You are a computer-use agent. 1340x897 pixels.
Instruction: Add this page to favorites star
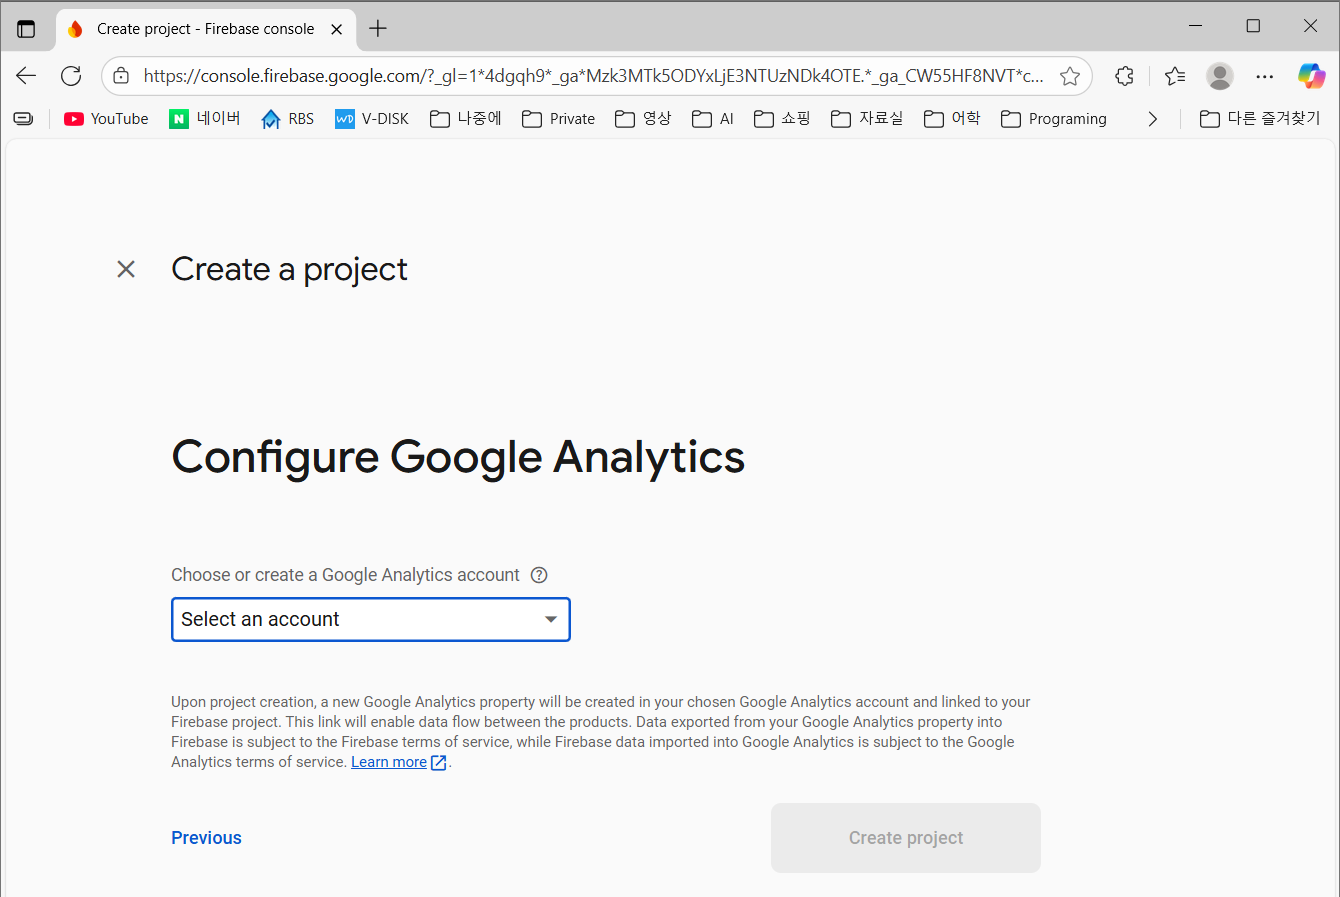(x=1070, y=76)
